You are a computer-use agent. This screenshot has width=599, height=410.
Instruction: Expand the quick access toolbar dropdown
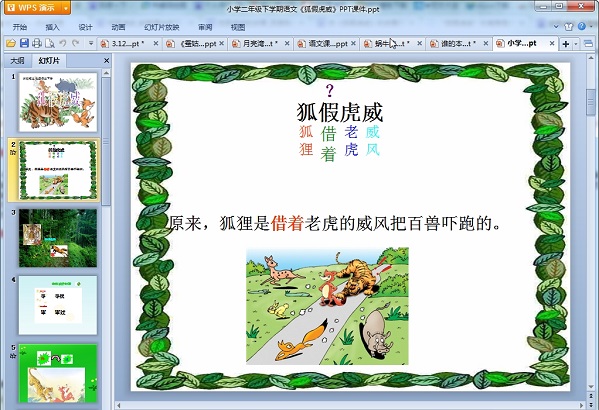click(x=91, y=43)
